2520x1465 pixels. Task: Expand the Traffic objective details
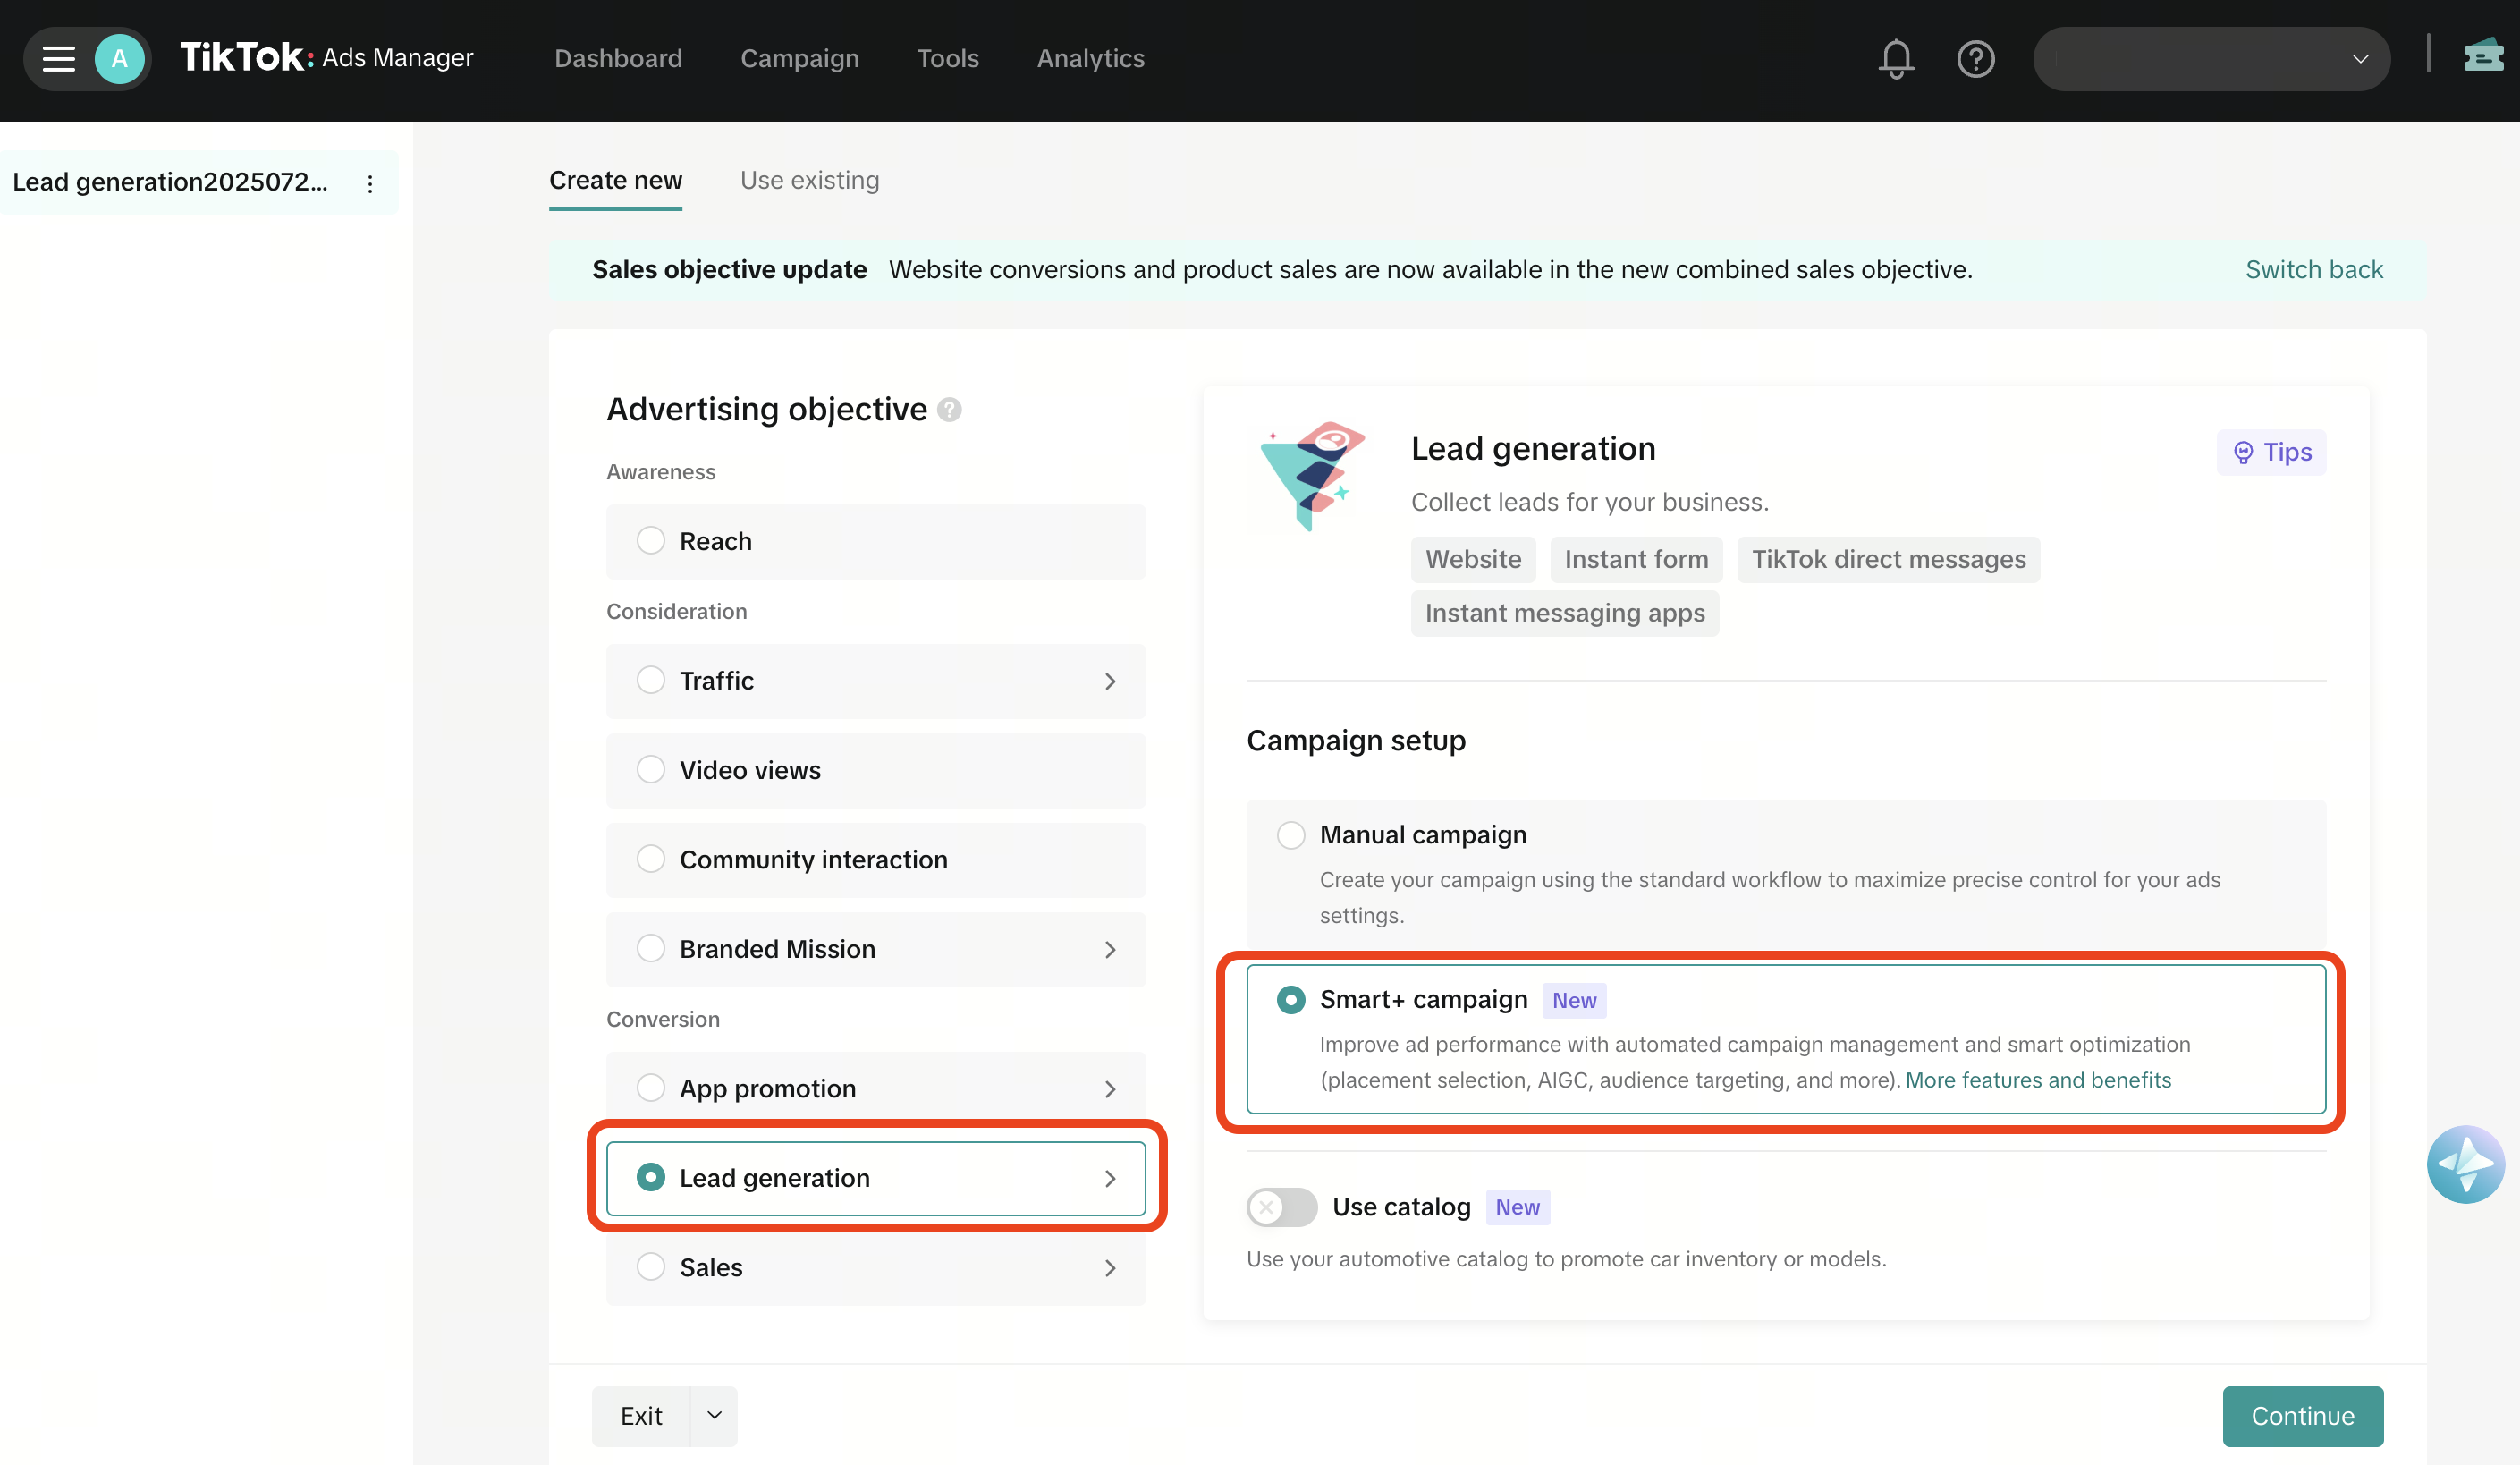(1110, 681)
